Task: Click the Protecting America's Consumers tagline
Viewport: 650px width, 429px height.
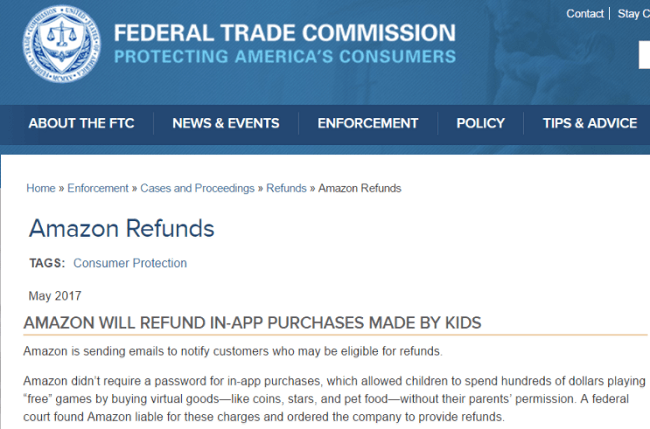Action: click(x=285, y=56)
